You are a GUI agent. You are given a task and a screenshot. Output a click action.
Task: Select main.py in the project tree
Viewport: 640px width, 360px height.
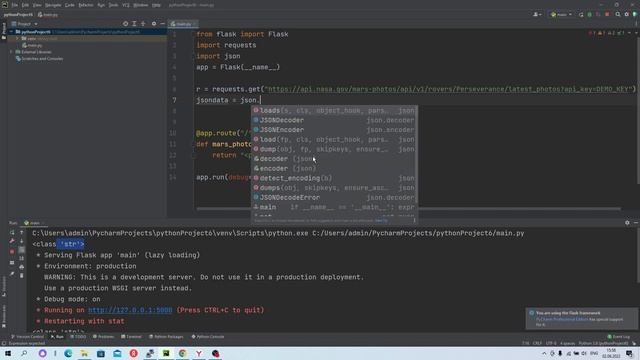(x=32, y=45)
